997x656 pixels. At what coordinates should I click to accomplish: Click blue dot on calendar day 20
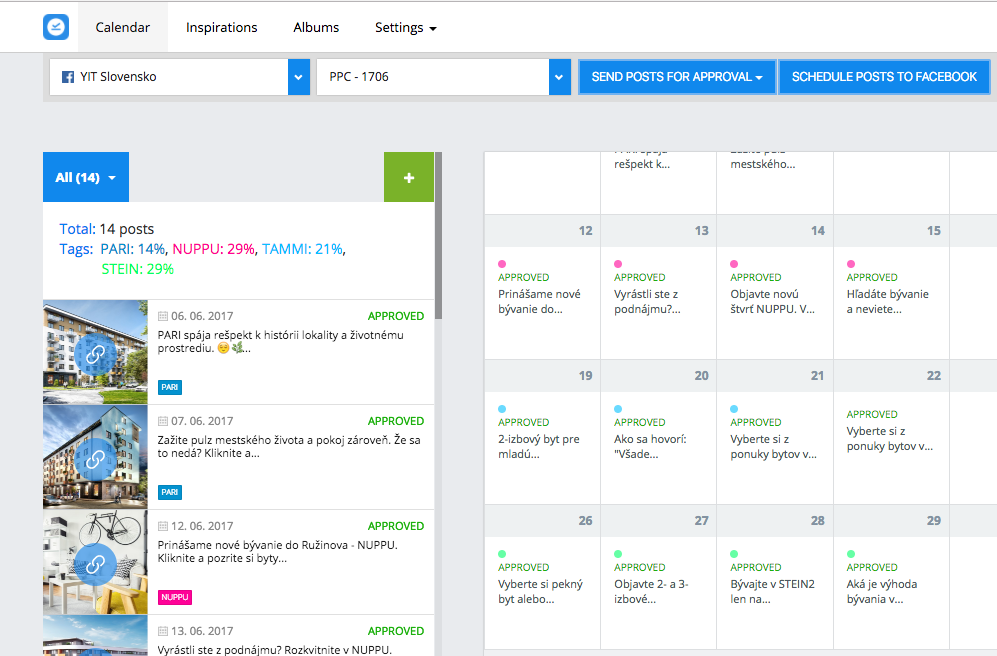click(618, 409)
